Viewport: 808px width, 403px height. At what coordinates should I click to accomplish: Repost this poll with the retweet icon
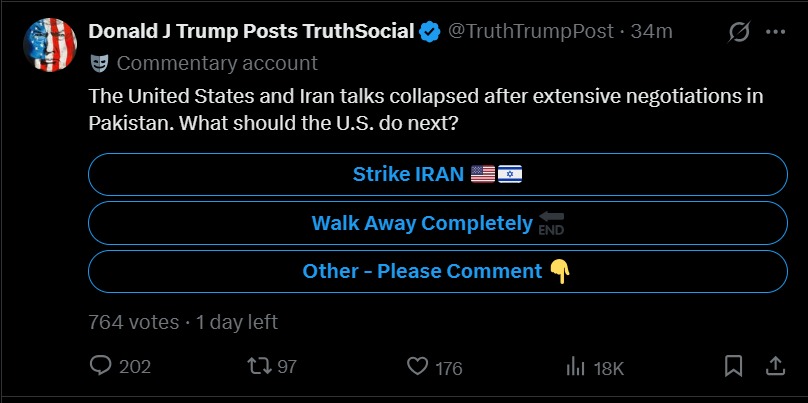258,366
